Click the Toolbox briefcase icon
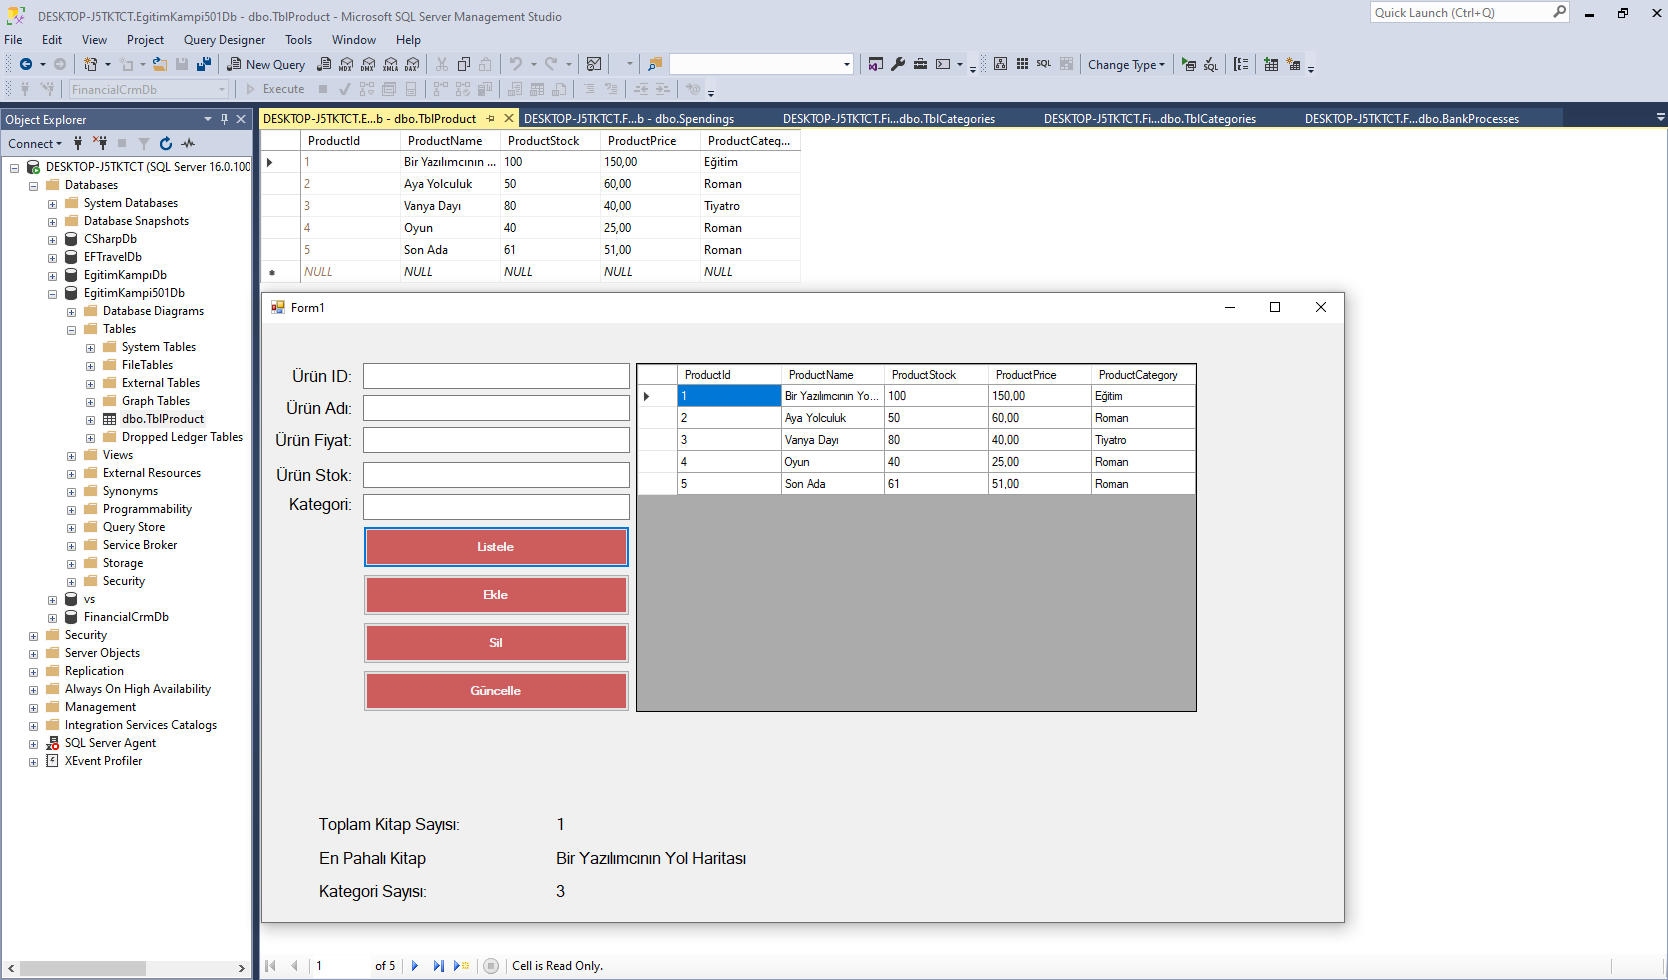The height and width of the screenshot is (980, 1668). pos(920,64)
